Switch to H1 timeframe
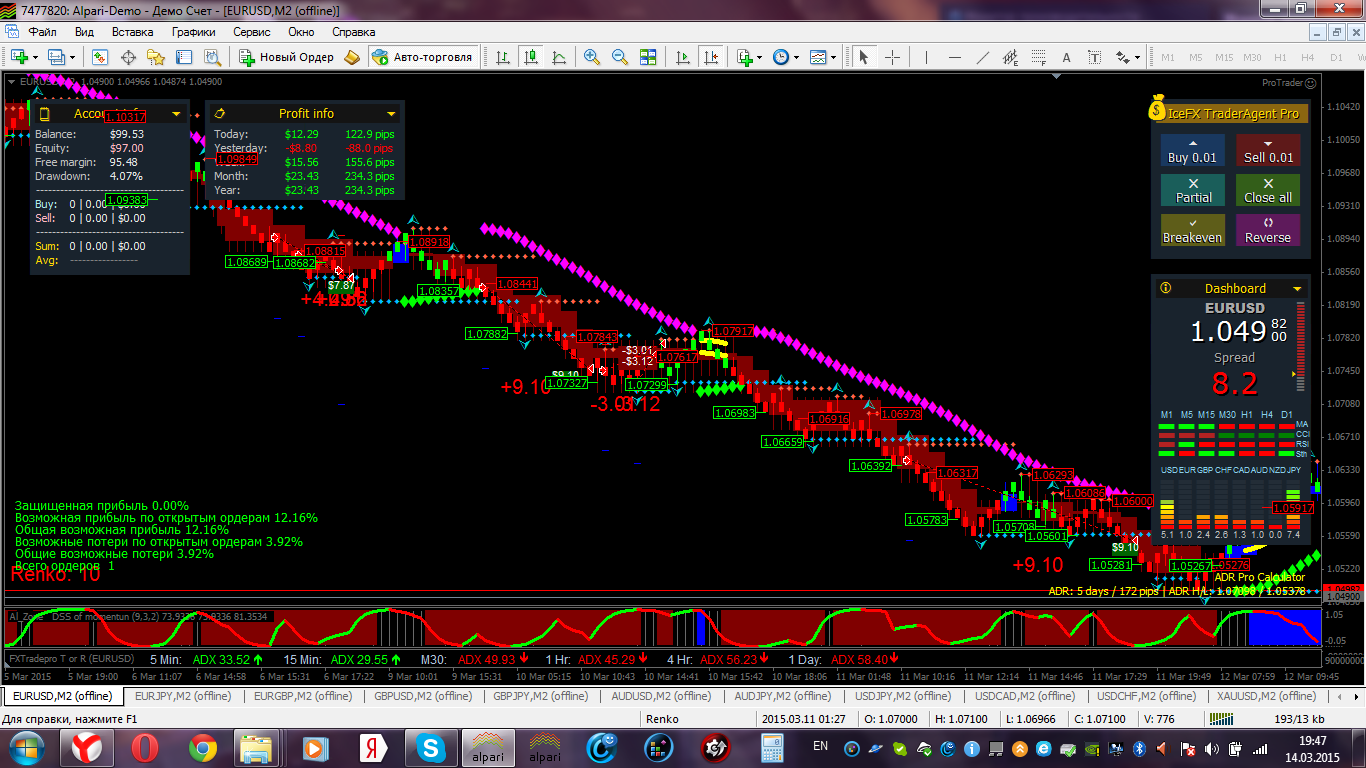 (x=1280, y=57)
